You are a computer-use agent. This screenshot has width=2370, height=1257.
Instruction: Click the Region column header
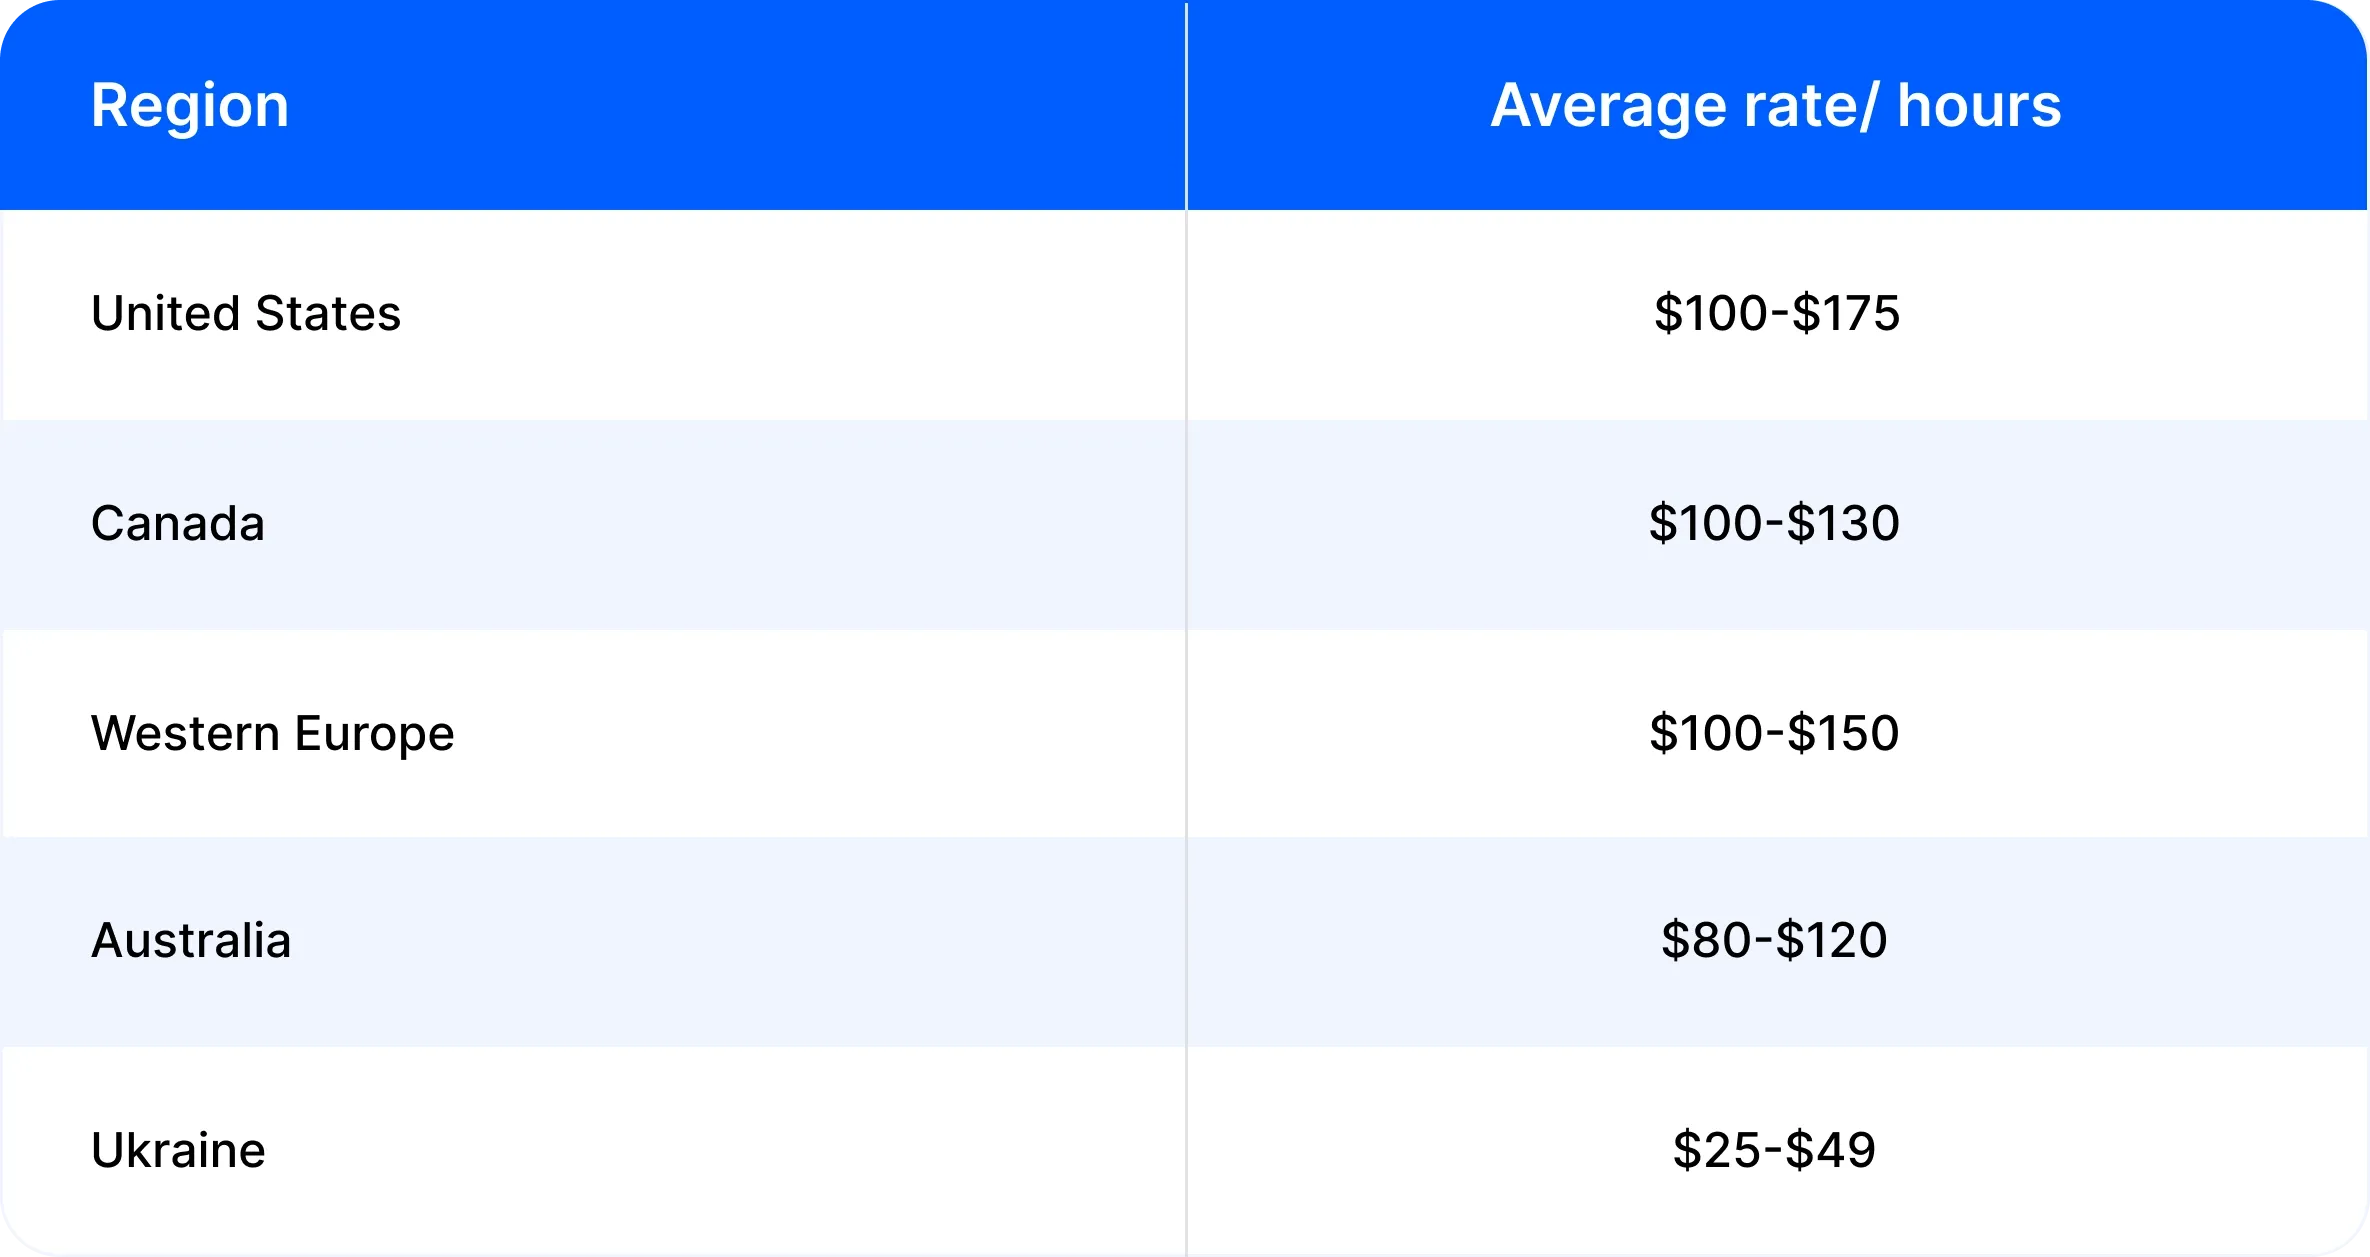click(x=190, y=106)
